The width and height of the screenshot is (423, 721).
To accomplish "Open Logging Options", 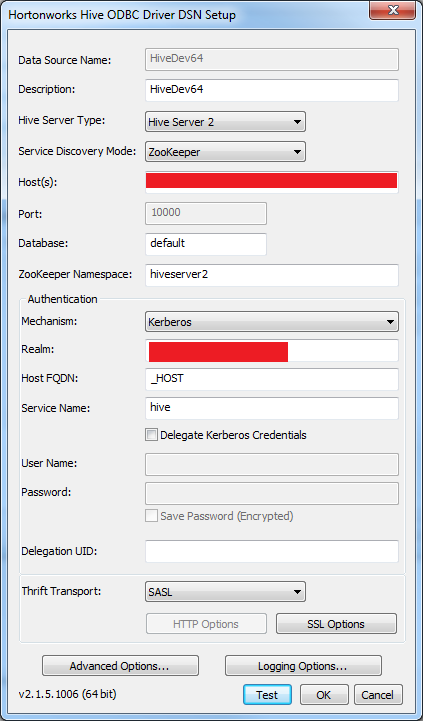I will (x=303, y=665).
